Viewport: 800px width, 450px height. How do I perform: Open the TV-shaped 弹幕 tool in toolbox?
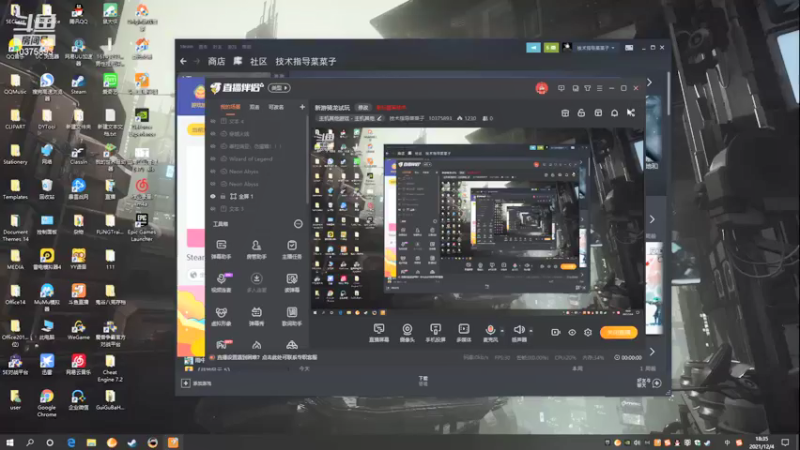pyautogui.click(x=256, y=316)
